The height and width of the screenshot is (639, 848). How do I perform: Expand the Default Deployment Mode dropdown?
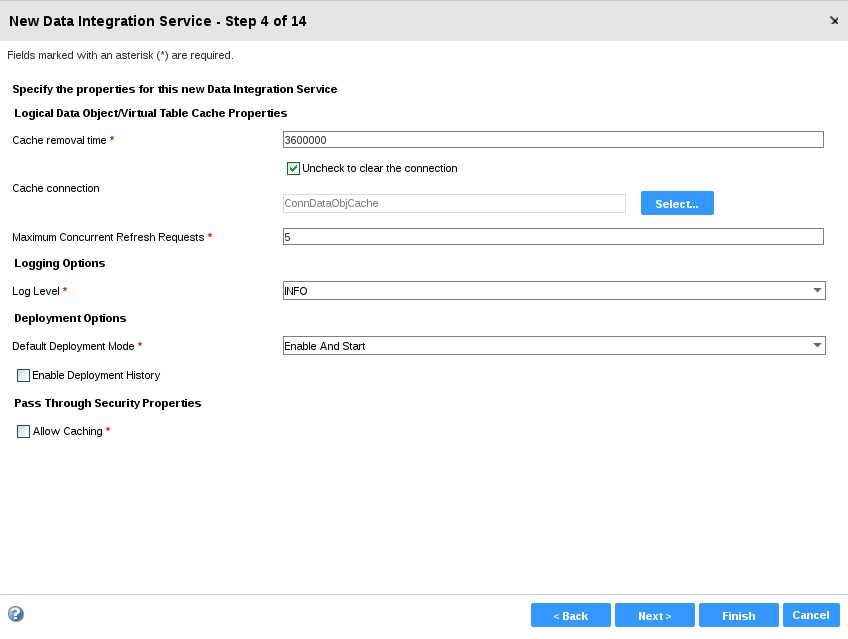pos(554,346)
